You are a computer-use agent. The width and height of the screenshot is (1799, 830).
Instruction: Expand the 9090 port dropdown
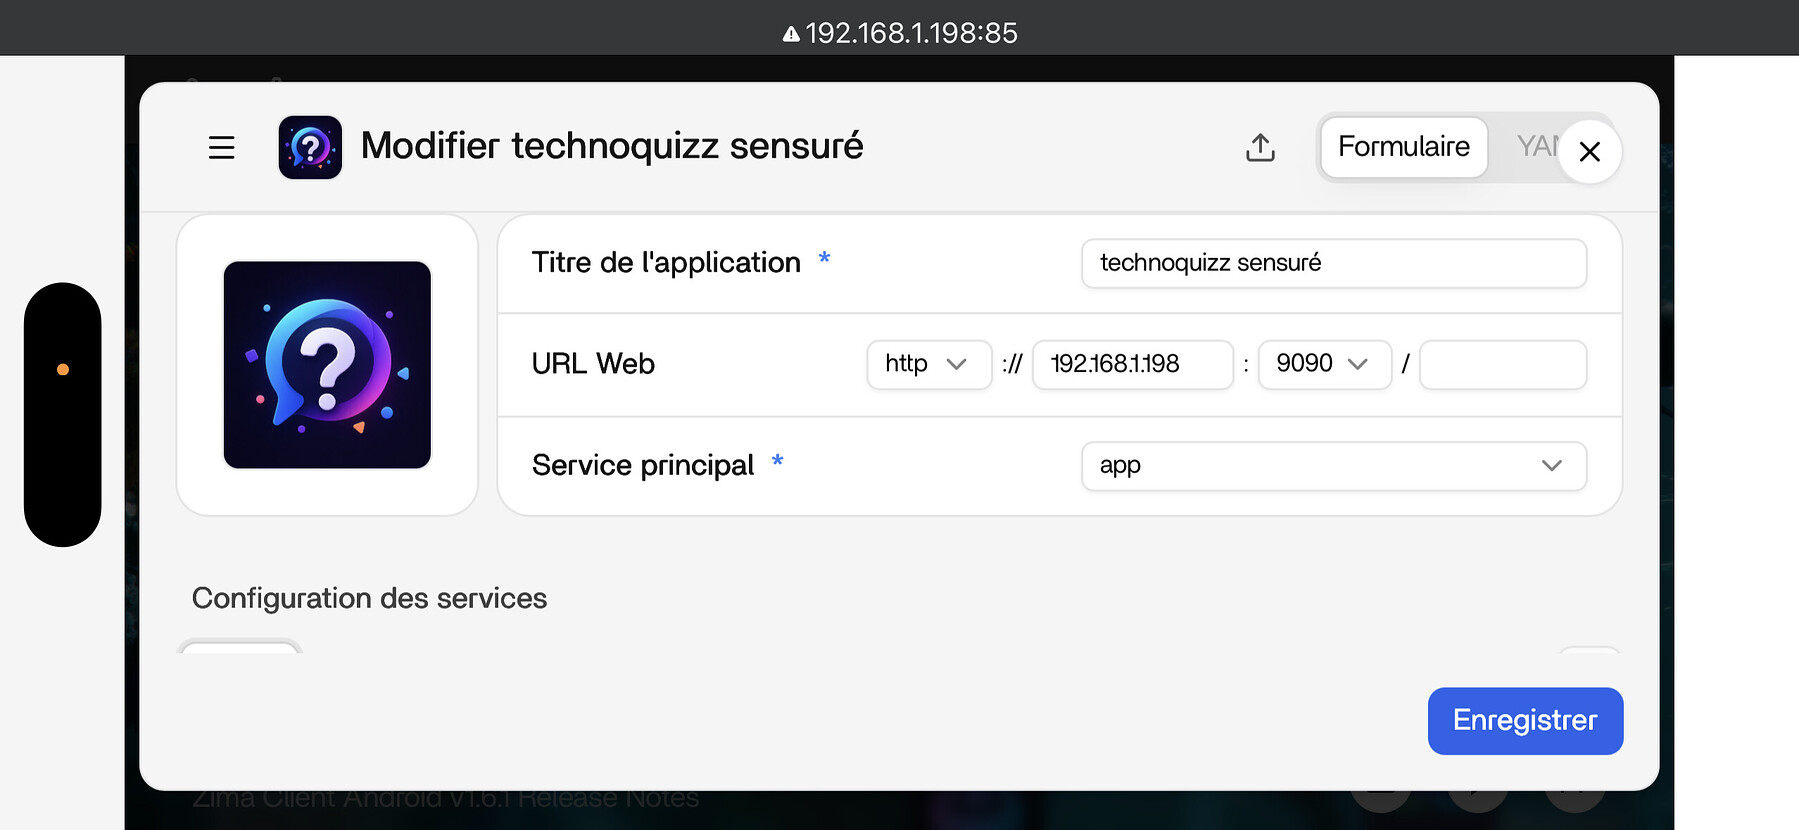click(x=1324, y=364)
